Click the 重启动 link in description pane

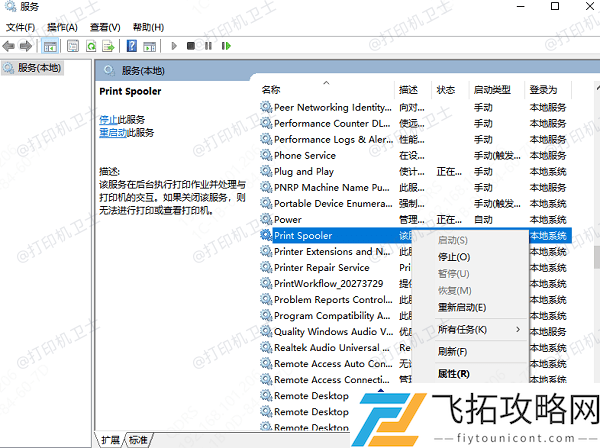point(113,133)
